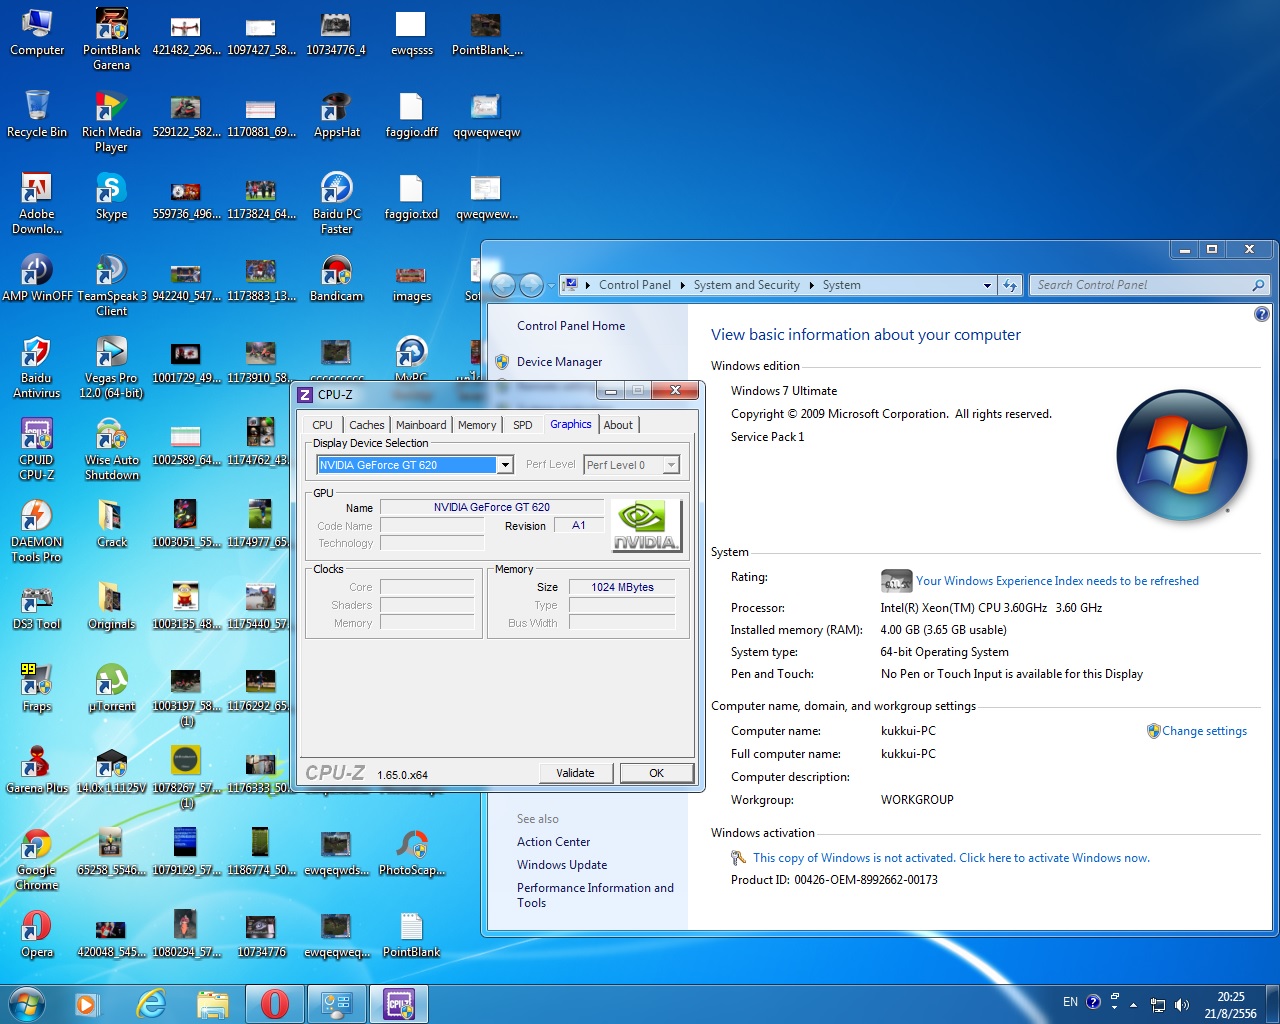Open the Action Center link
1280x1024 pixels.
(x=553, y=842)
